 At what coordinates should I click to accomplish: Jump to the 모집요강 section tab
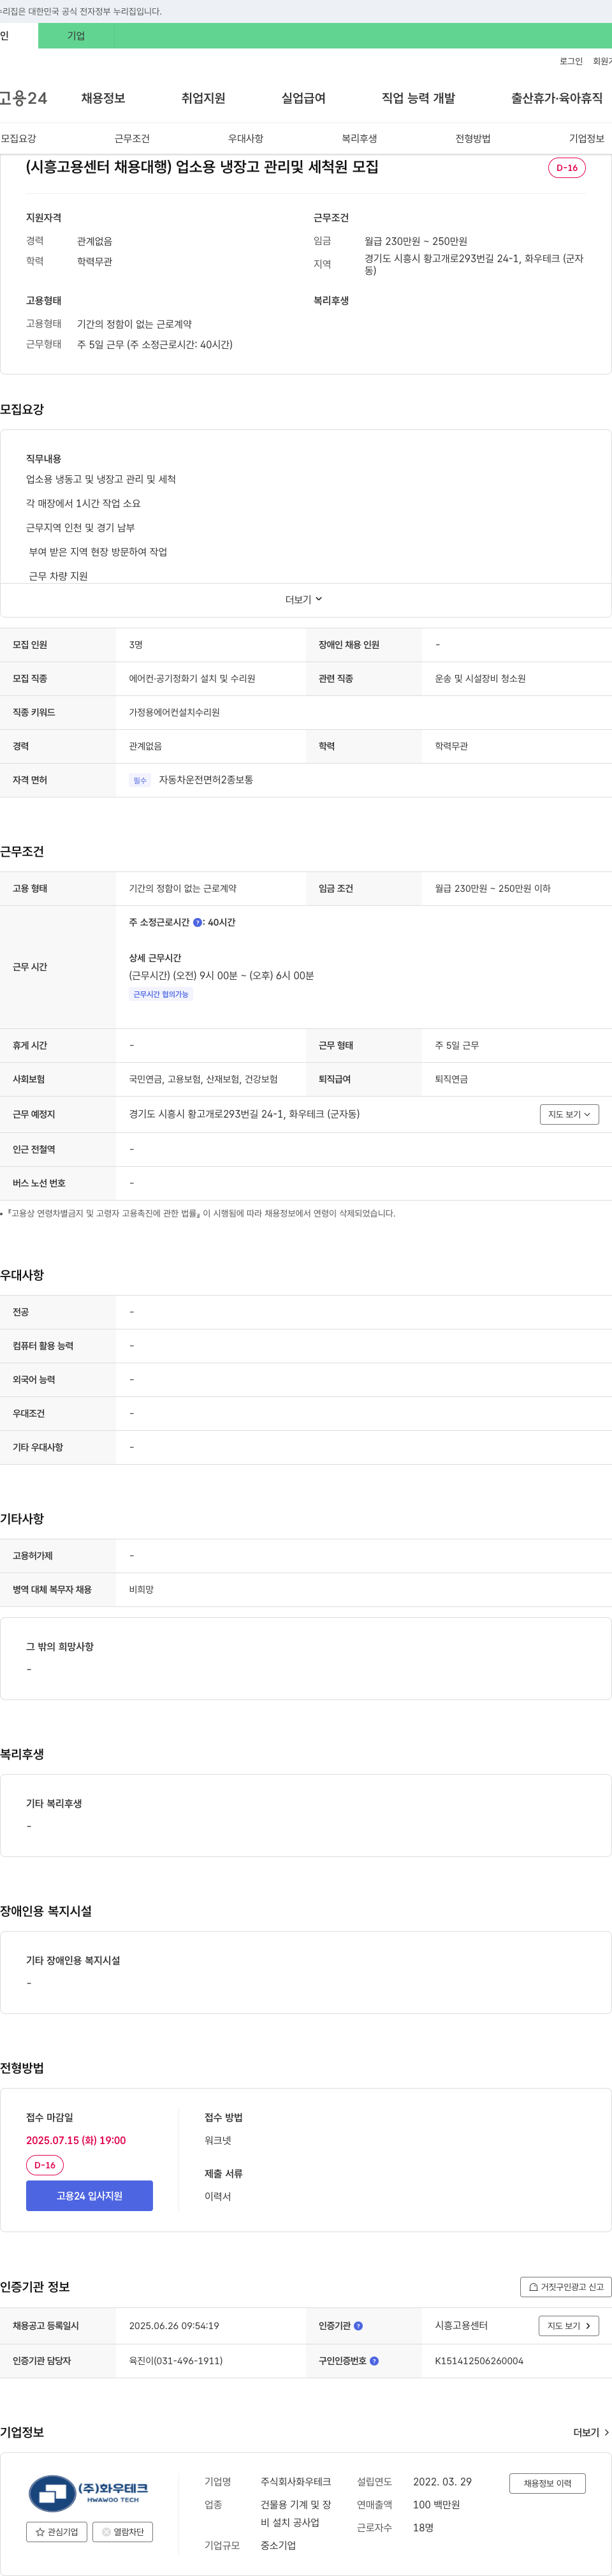coord(18,139)
